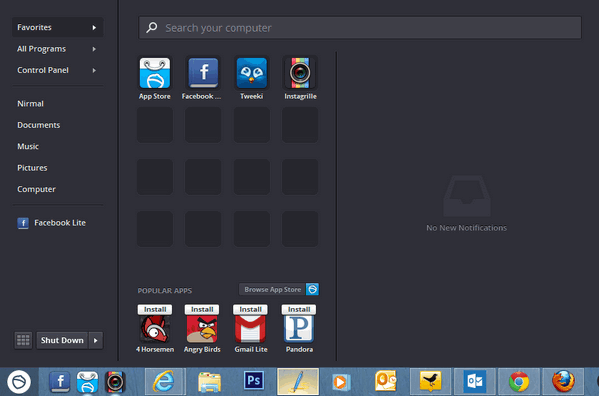This screenshot has height=396, width=599.
Task: Open the media player taskbar icon
Action: (x=341, y=381)
